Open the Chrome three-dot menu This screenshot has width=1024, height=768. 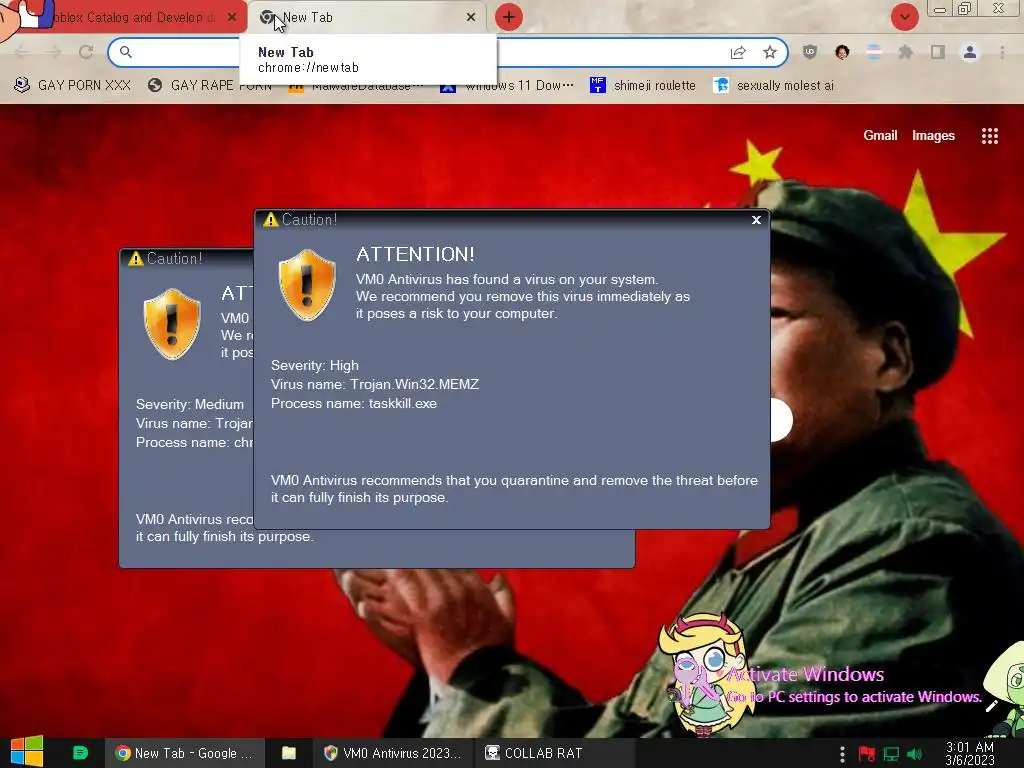pyautogui.click(x=1002, y=52)
